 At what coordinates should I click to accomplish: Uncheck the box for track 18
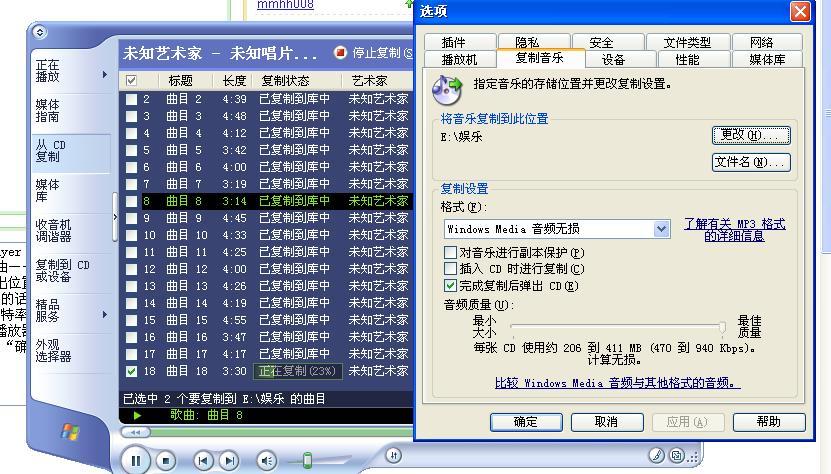[x=131, y=371]
